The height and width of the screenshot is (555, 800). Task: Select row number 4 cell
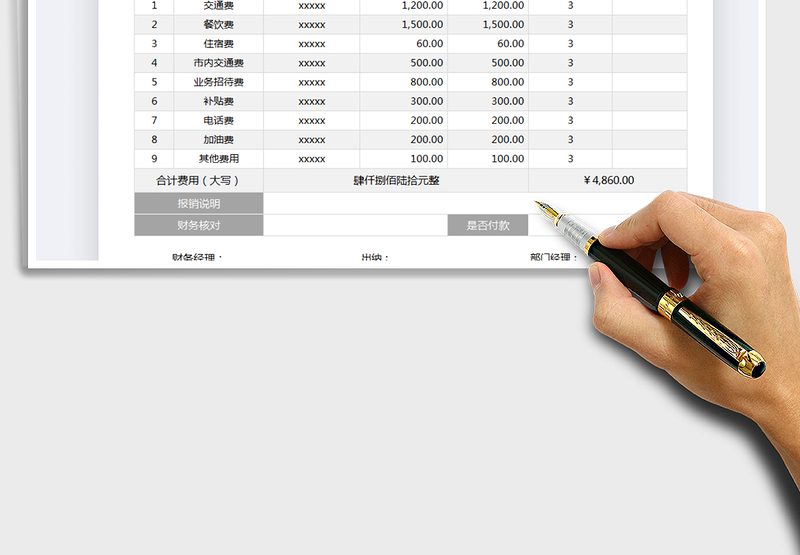coord(154,63)
